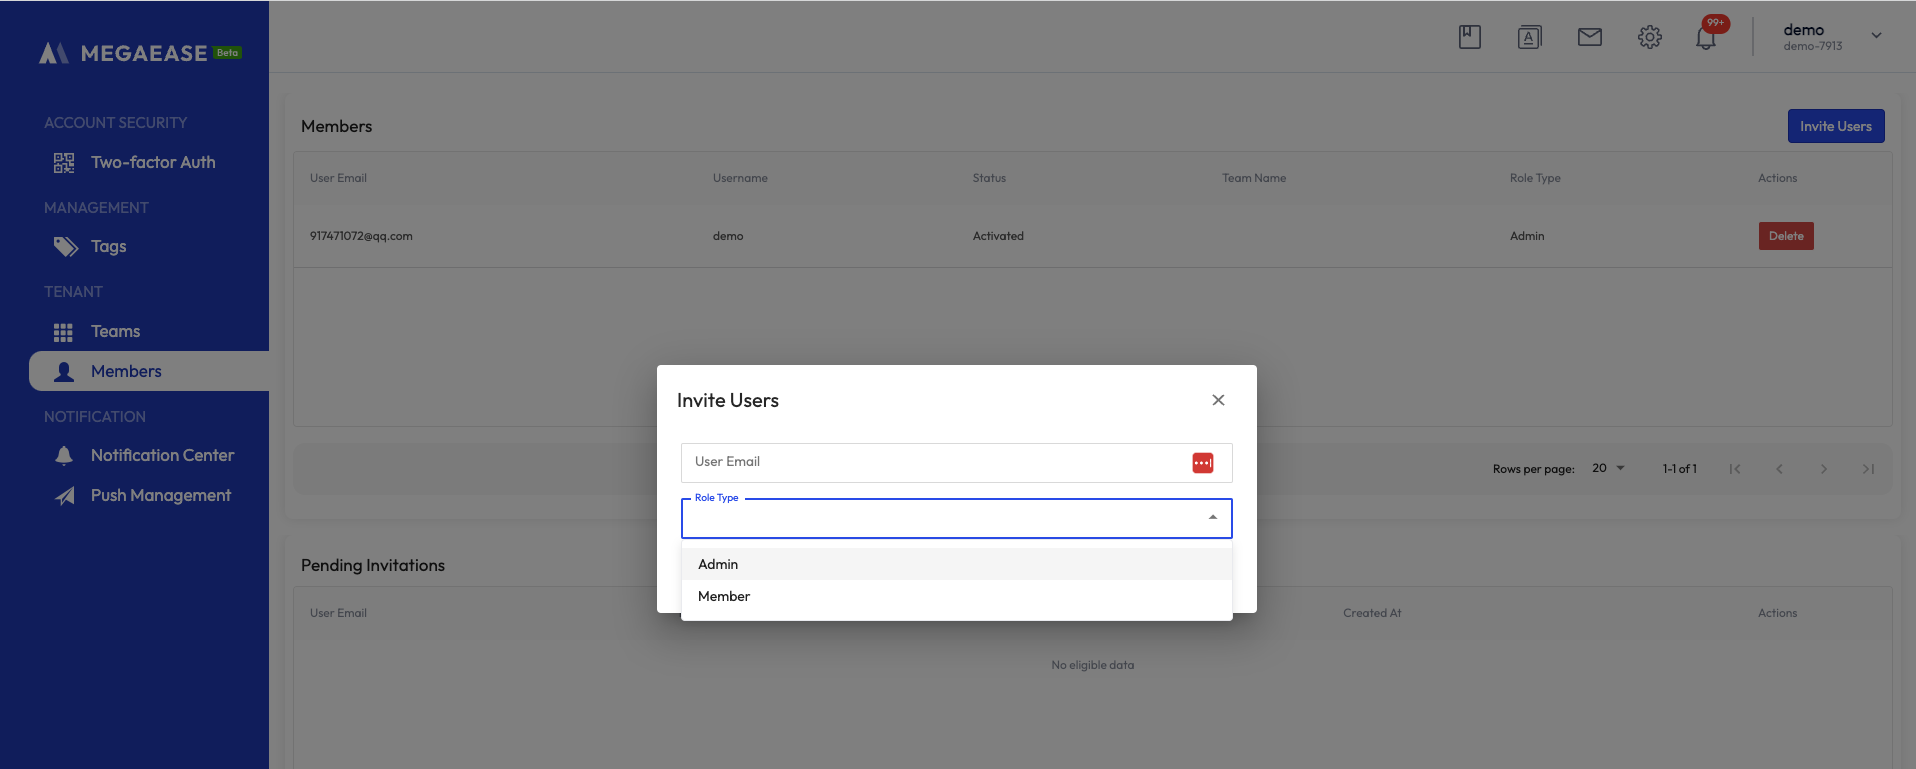The image size is (1916, 769).
Task: Expand the demo account menu
Action: tap(1876, 36)
